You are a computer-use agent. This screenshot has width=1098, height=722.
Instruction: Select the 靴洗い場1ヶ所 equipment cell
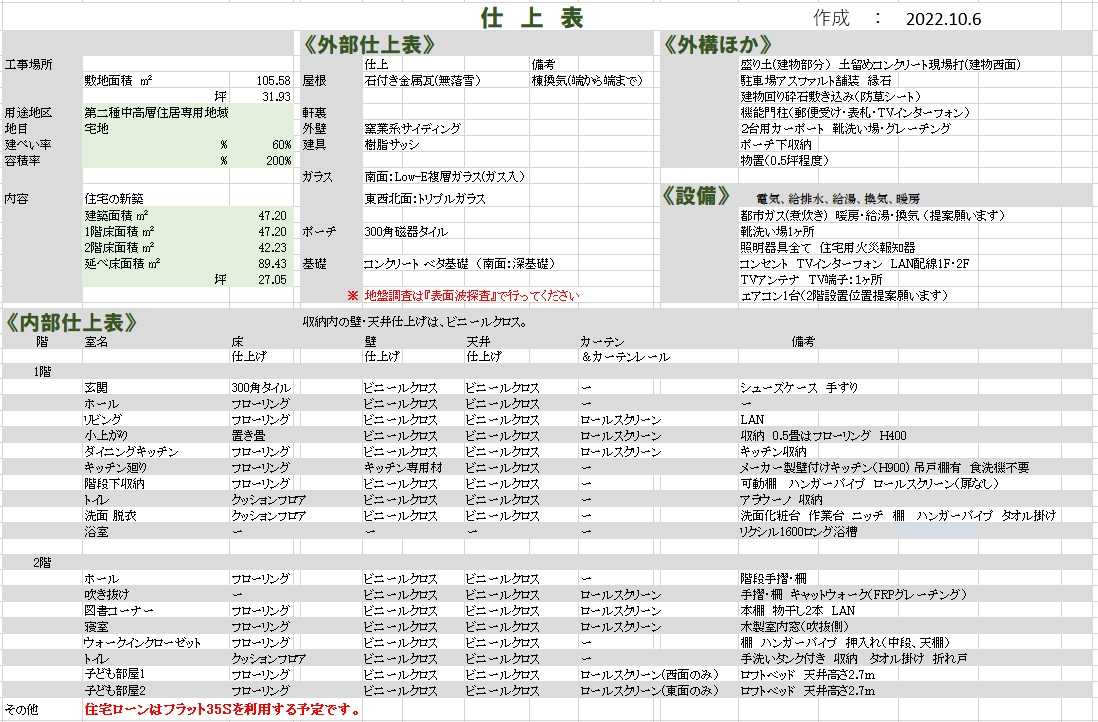[777, 232]
